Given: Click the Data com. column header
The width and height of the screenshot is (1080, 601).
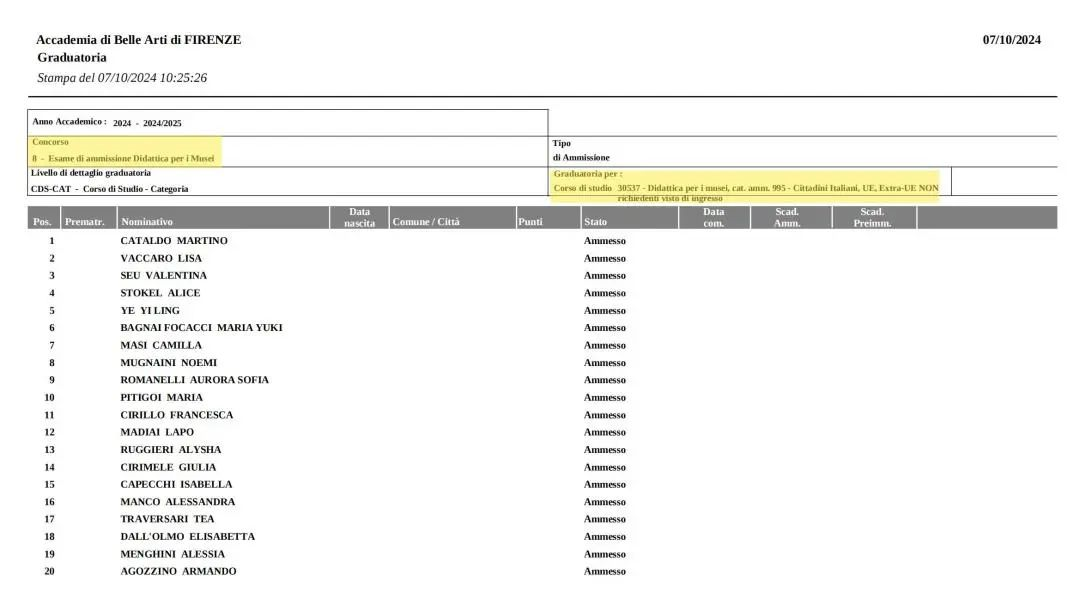Looking at the screenshot, I should click(713, 217).
